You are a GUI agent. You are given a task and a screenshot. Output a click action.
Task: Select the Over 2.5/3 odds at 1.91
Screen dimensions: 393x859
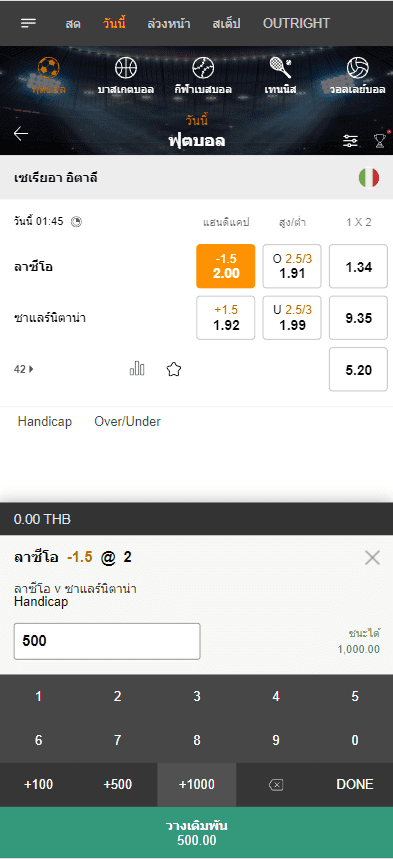click(x=292, y=266)
